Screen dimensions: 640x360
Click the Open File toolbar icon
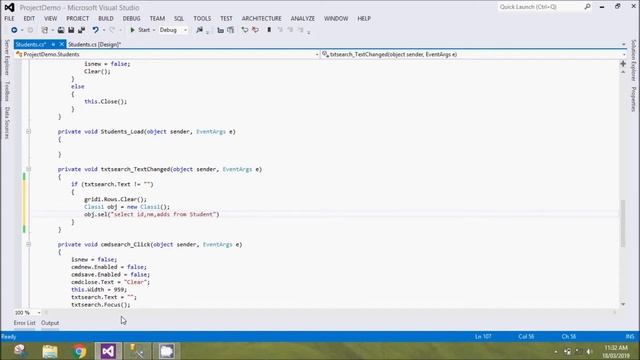point(61,30)
